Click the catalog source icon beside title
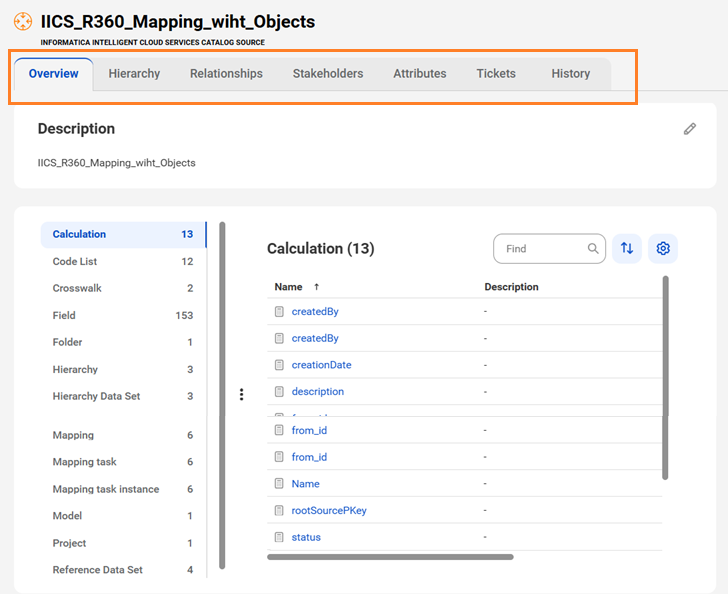 tap(23, 21)
